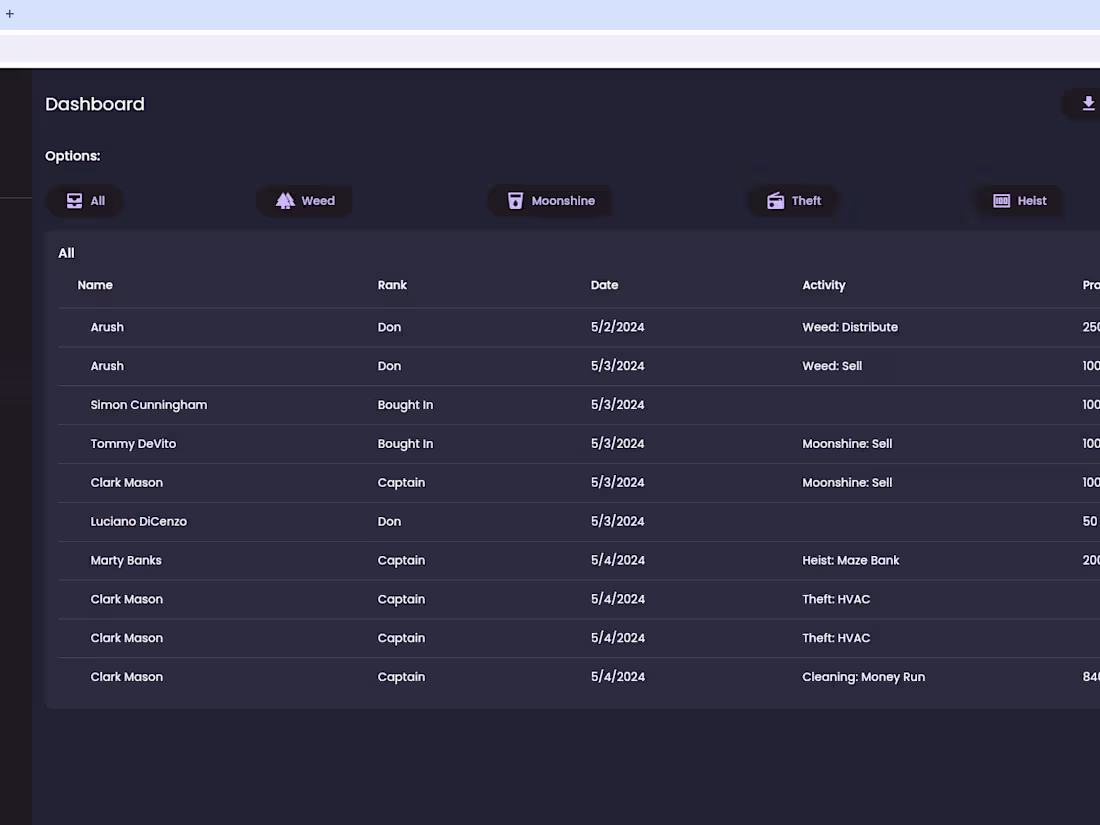
Task: Click Heist: Maze Bank activity cell
Action: pos(850,560)
